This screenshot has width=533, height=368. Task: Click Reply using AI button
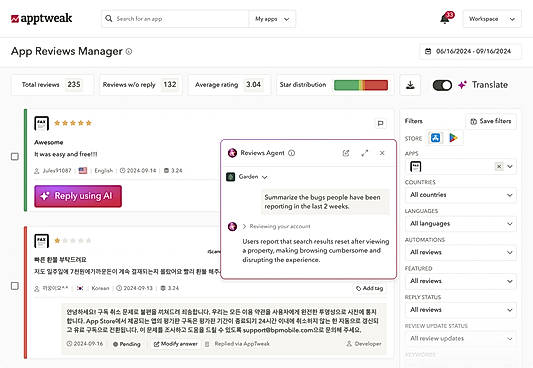78,196
